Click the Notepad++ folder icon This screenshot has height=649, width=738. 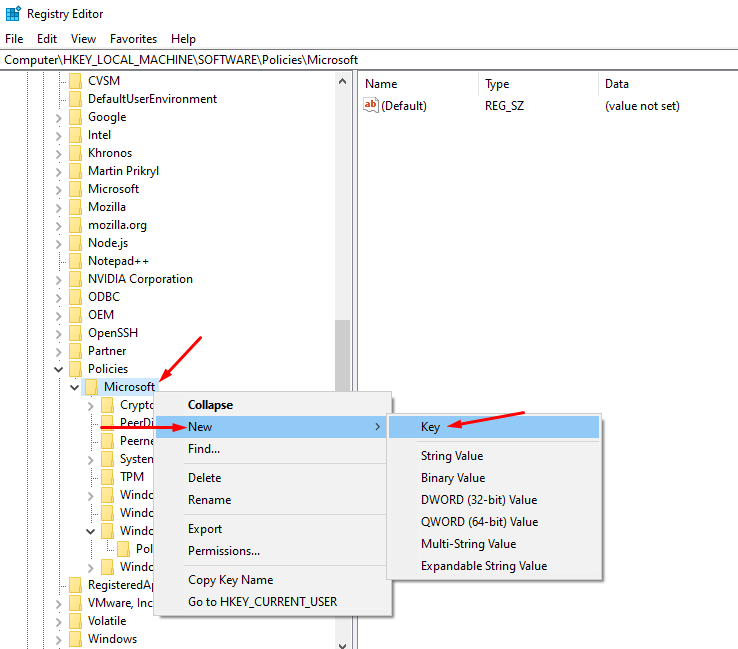tap(75, 261)
